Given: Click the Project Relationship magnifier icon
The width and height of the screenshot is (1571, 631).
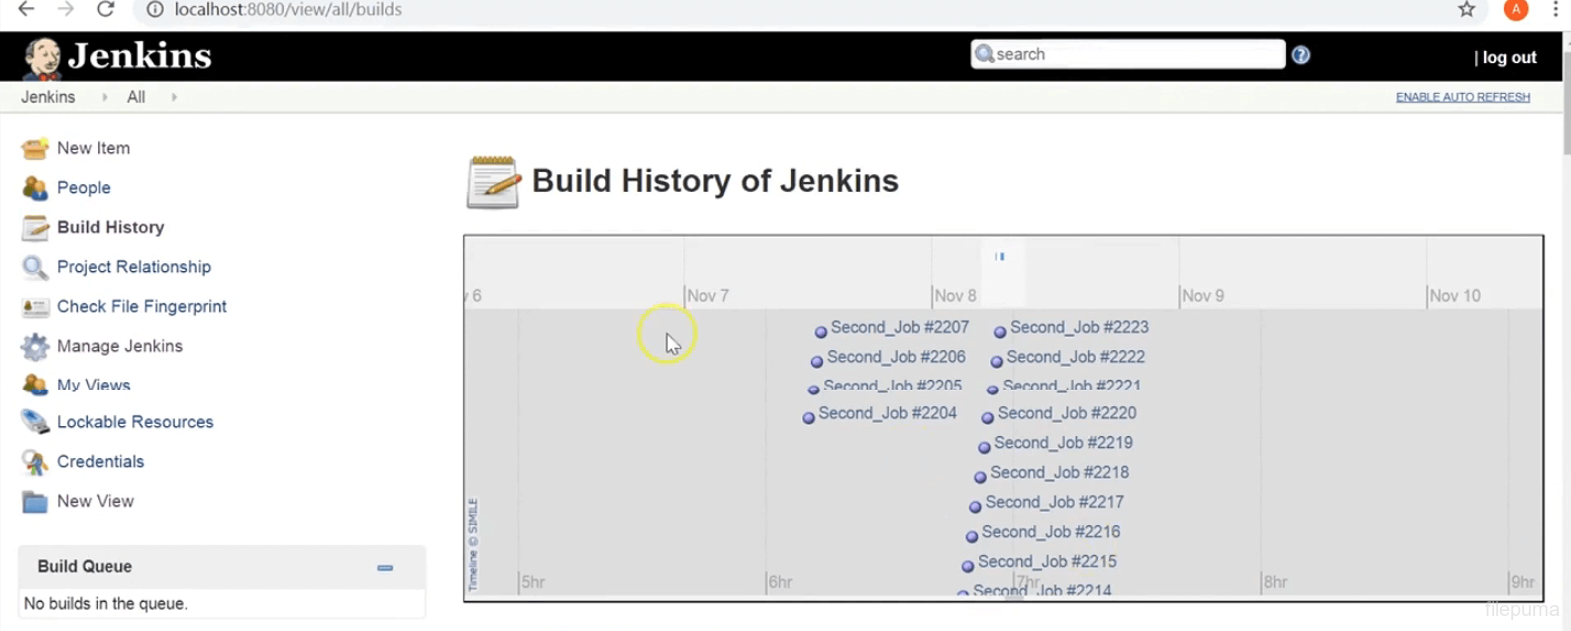Looking at the screenshot, I should coord(35,267).
